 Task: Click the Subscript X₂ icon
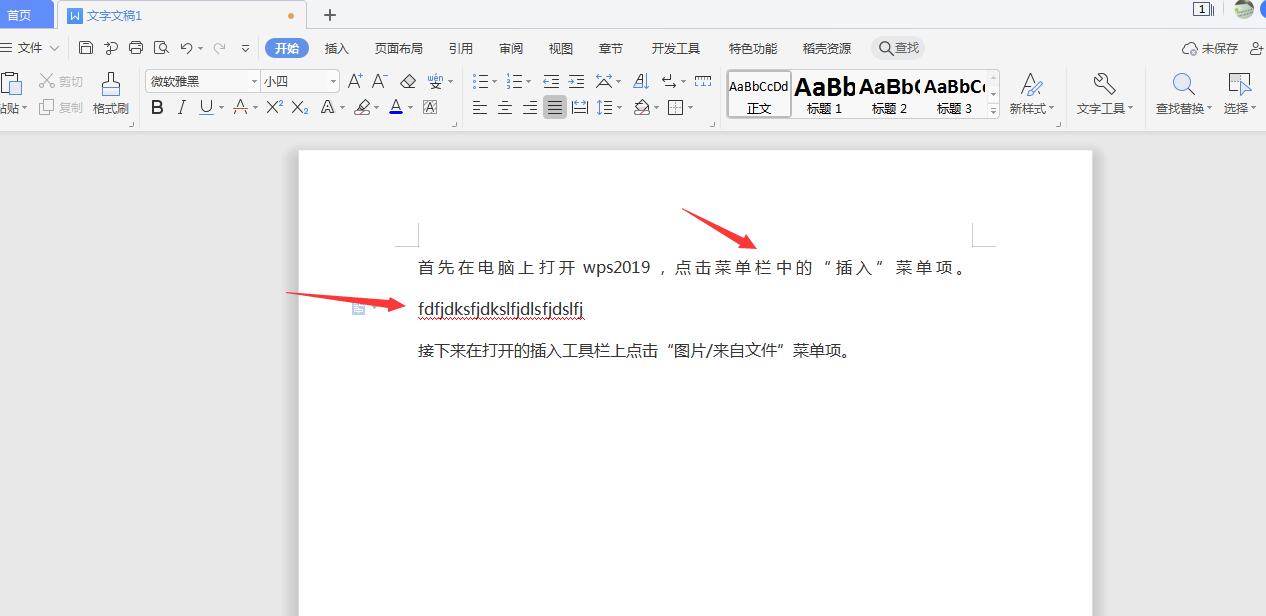pyautogui.click(x=300, y=107)
